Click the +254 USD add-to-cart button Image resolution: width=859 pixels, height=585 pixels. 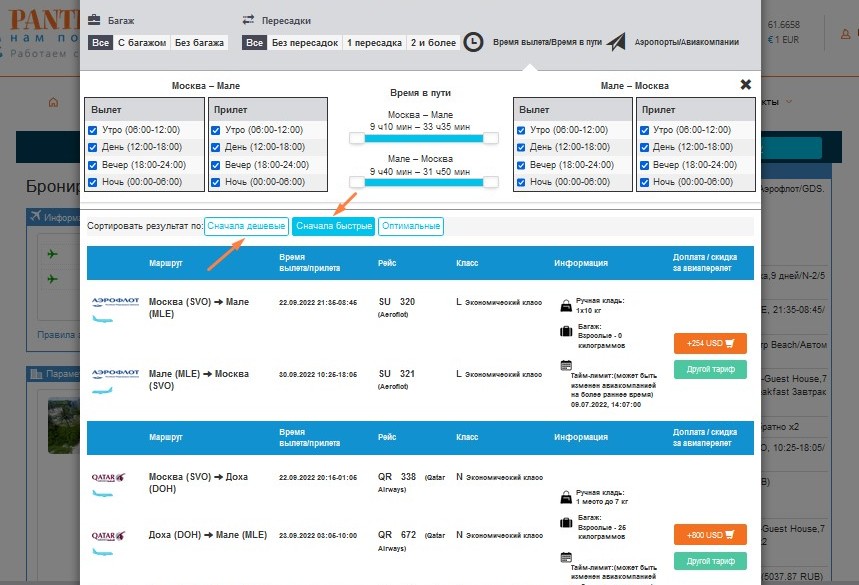coord(710,344)
